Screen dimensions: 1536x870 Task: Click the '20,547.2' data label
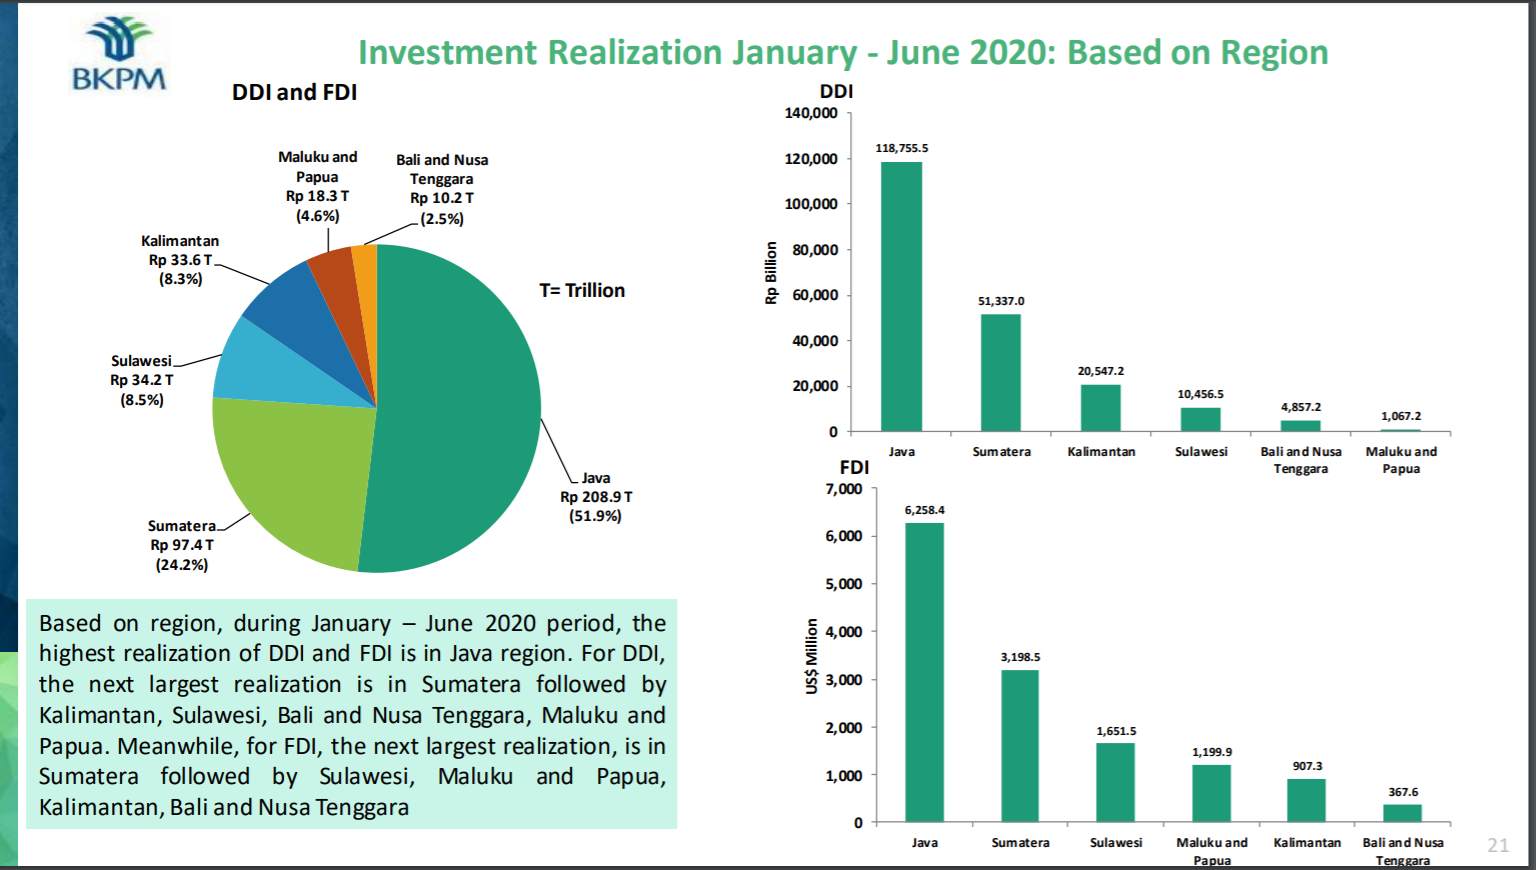click(1101, 371)
